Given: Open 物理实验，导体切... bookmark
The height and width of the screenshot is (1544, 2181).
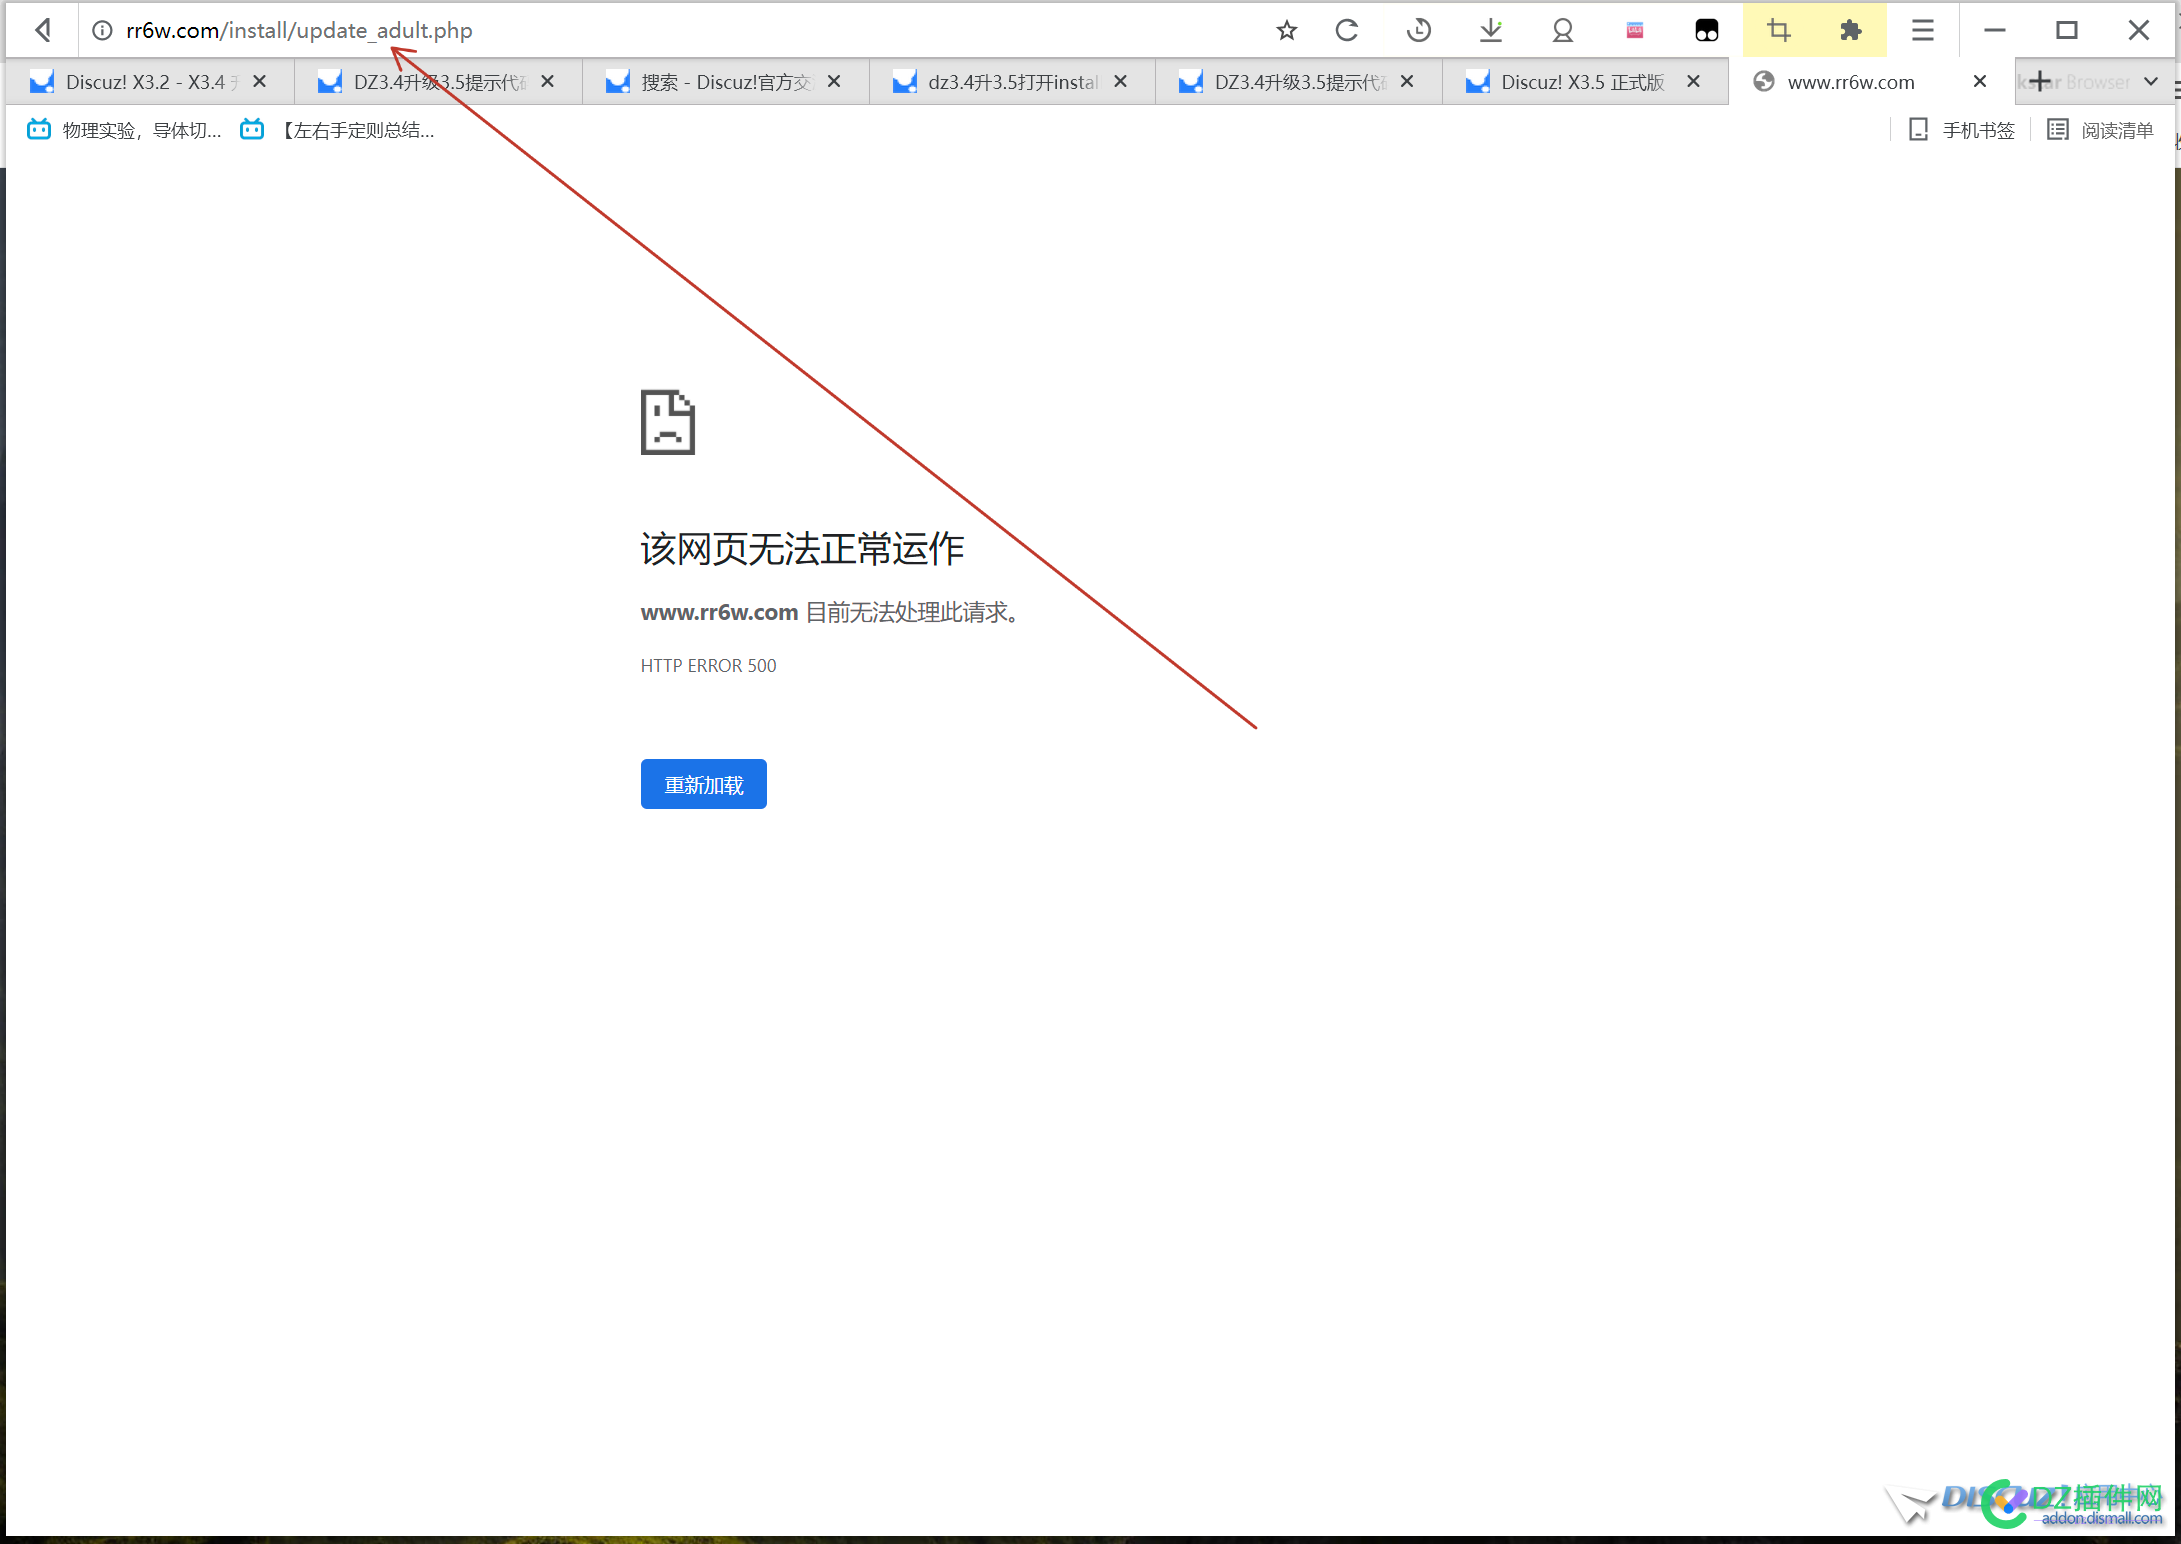Looking at the screenshot, I should pyautogui.click(x=124, y=130).
